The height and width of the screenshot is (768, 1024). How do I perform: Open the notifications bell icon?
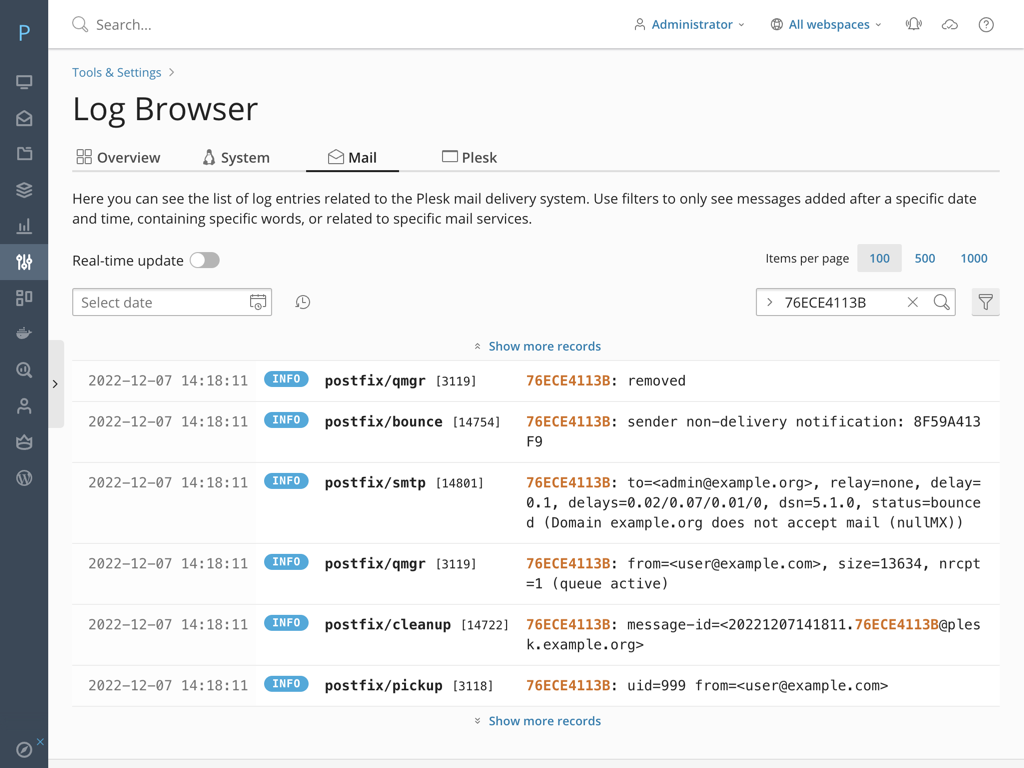914,25
